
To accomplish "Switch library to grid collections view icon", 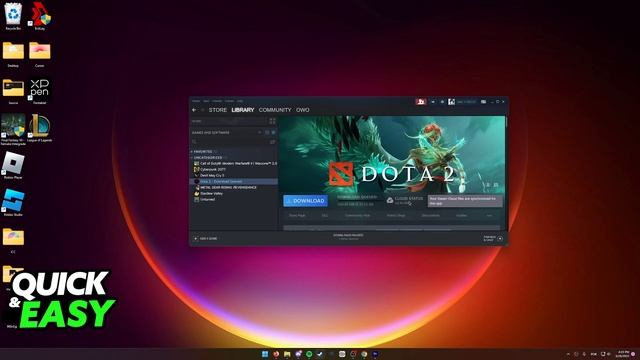I will pyautogui.click(x=272, y=121).
